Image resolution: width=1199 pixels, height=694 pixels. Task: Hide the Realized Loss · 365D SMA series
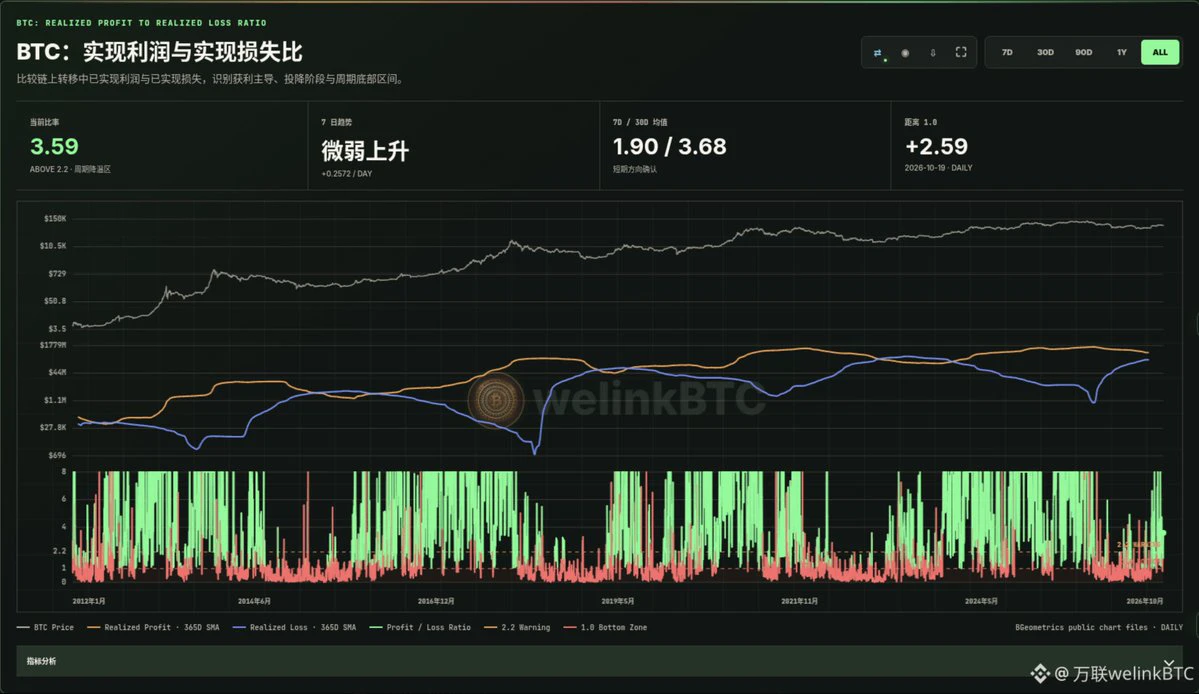coord(294,628)
